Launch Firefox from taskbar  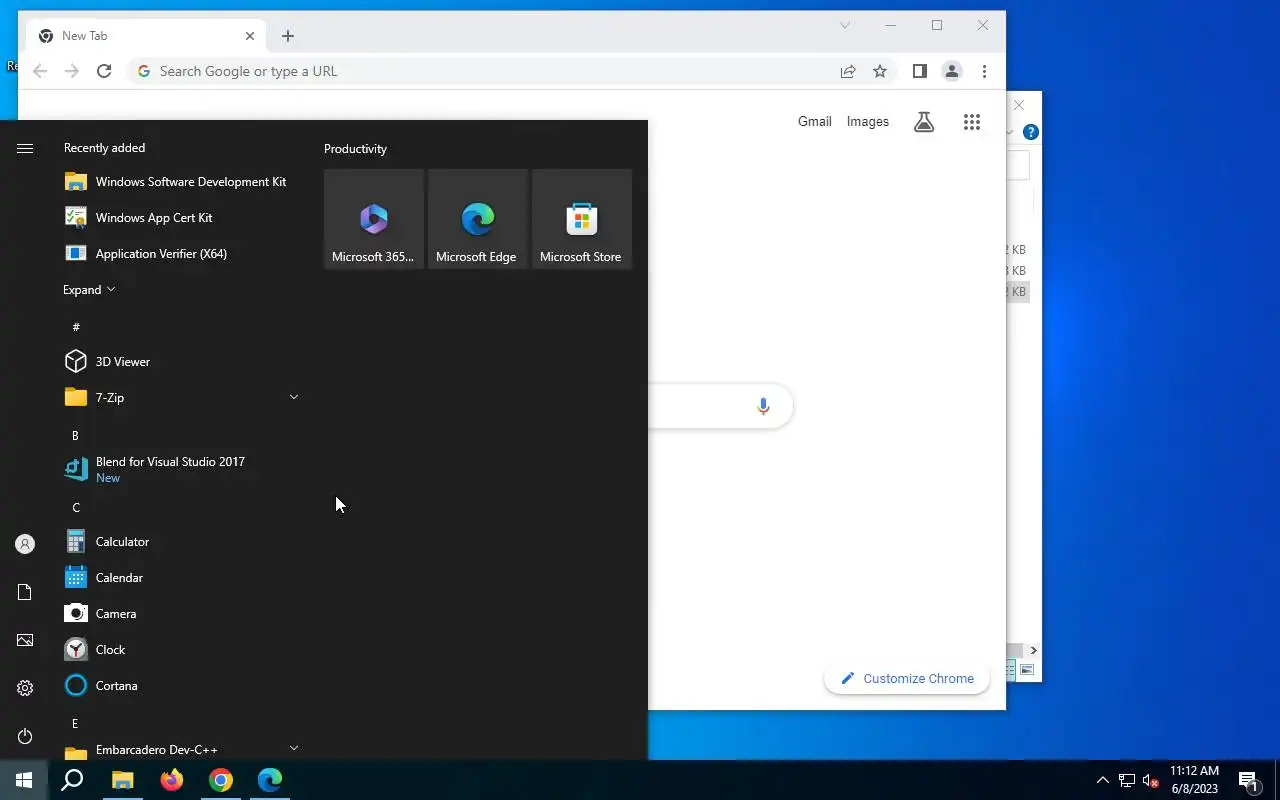(x=172, y=780)
